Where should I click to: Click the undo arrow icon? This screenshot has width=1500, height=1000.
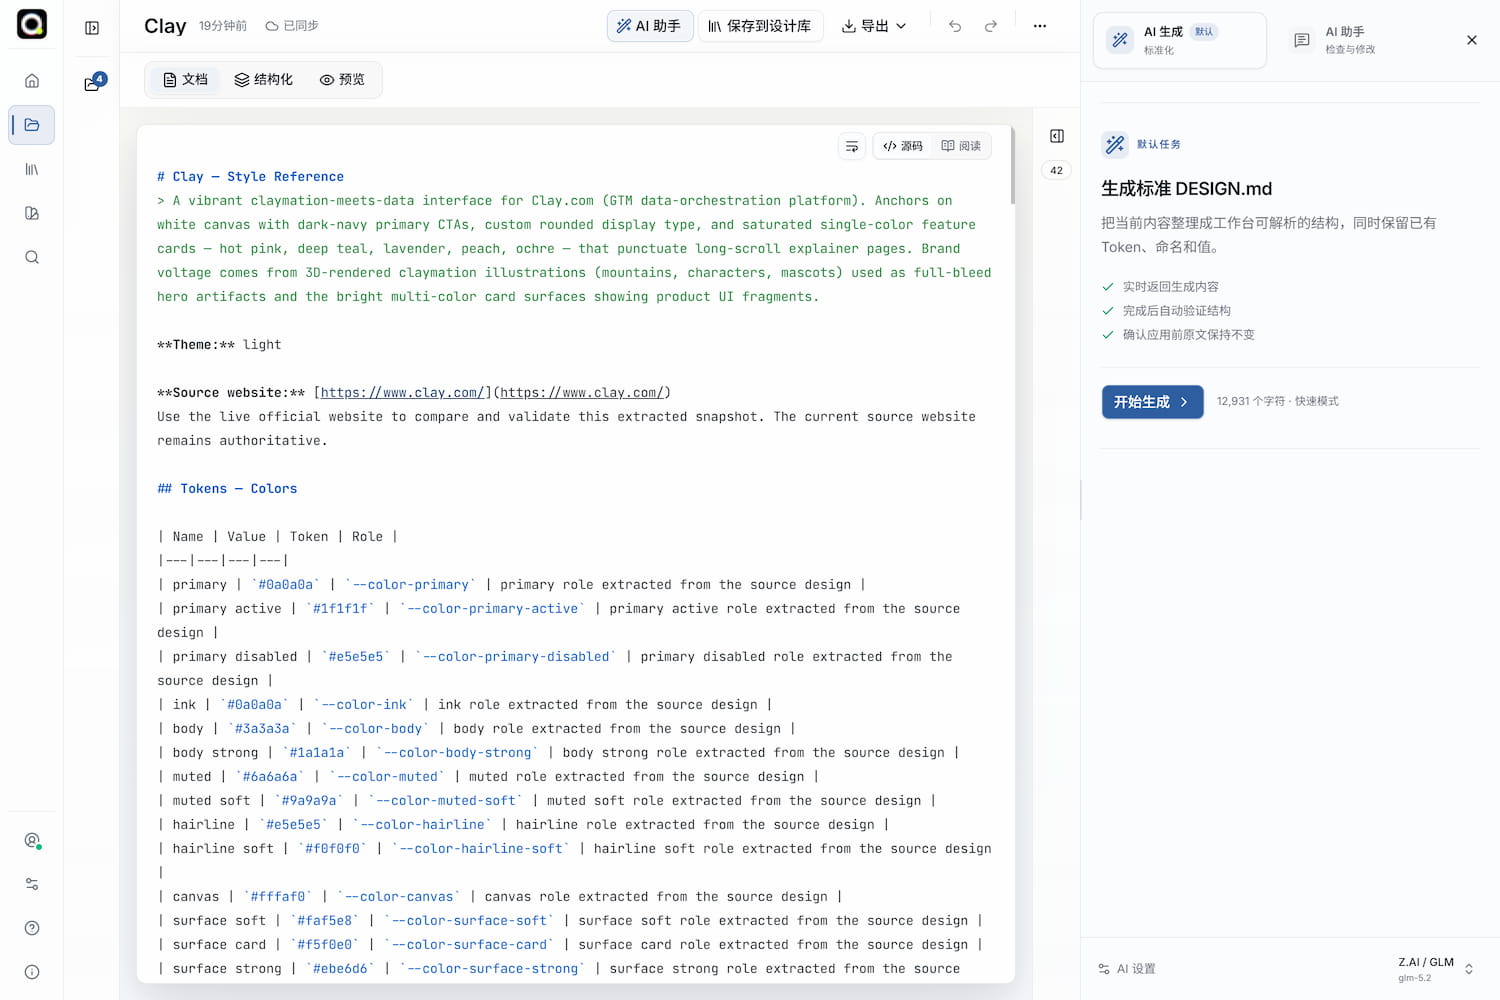pyautogui.click(x=955, y=26)
